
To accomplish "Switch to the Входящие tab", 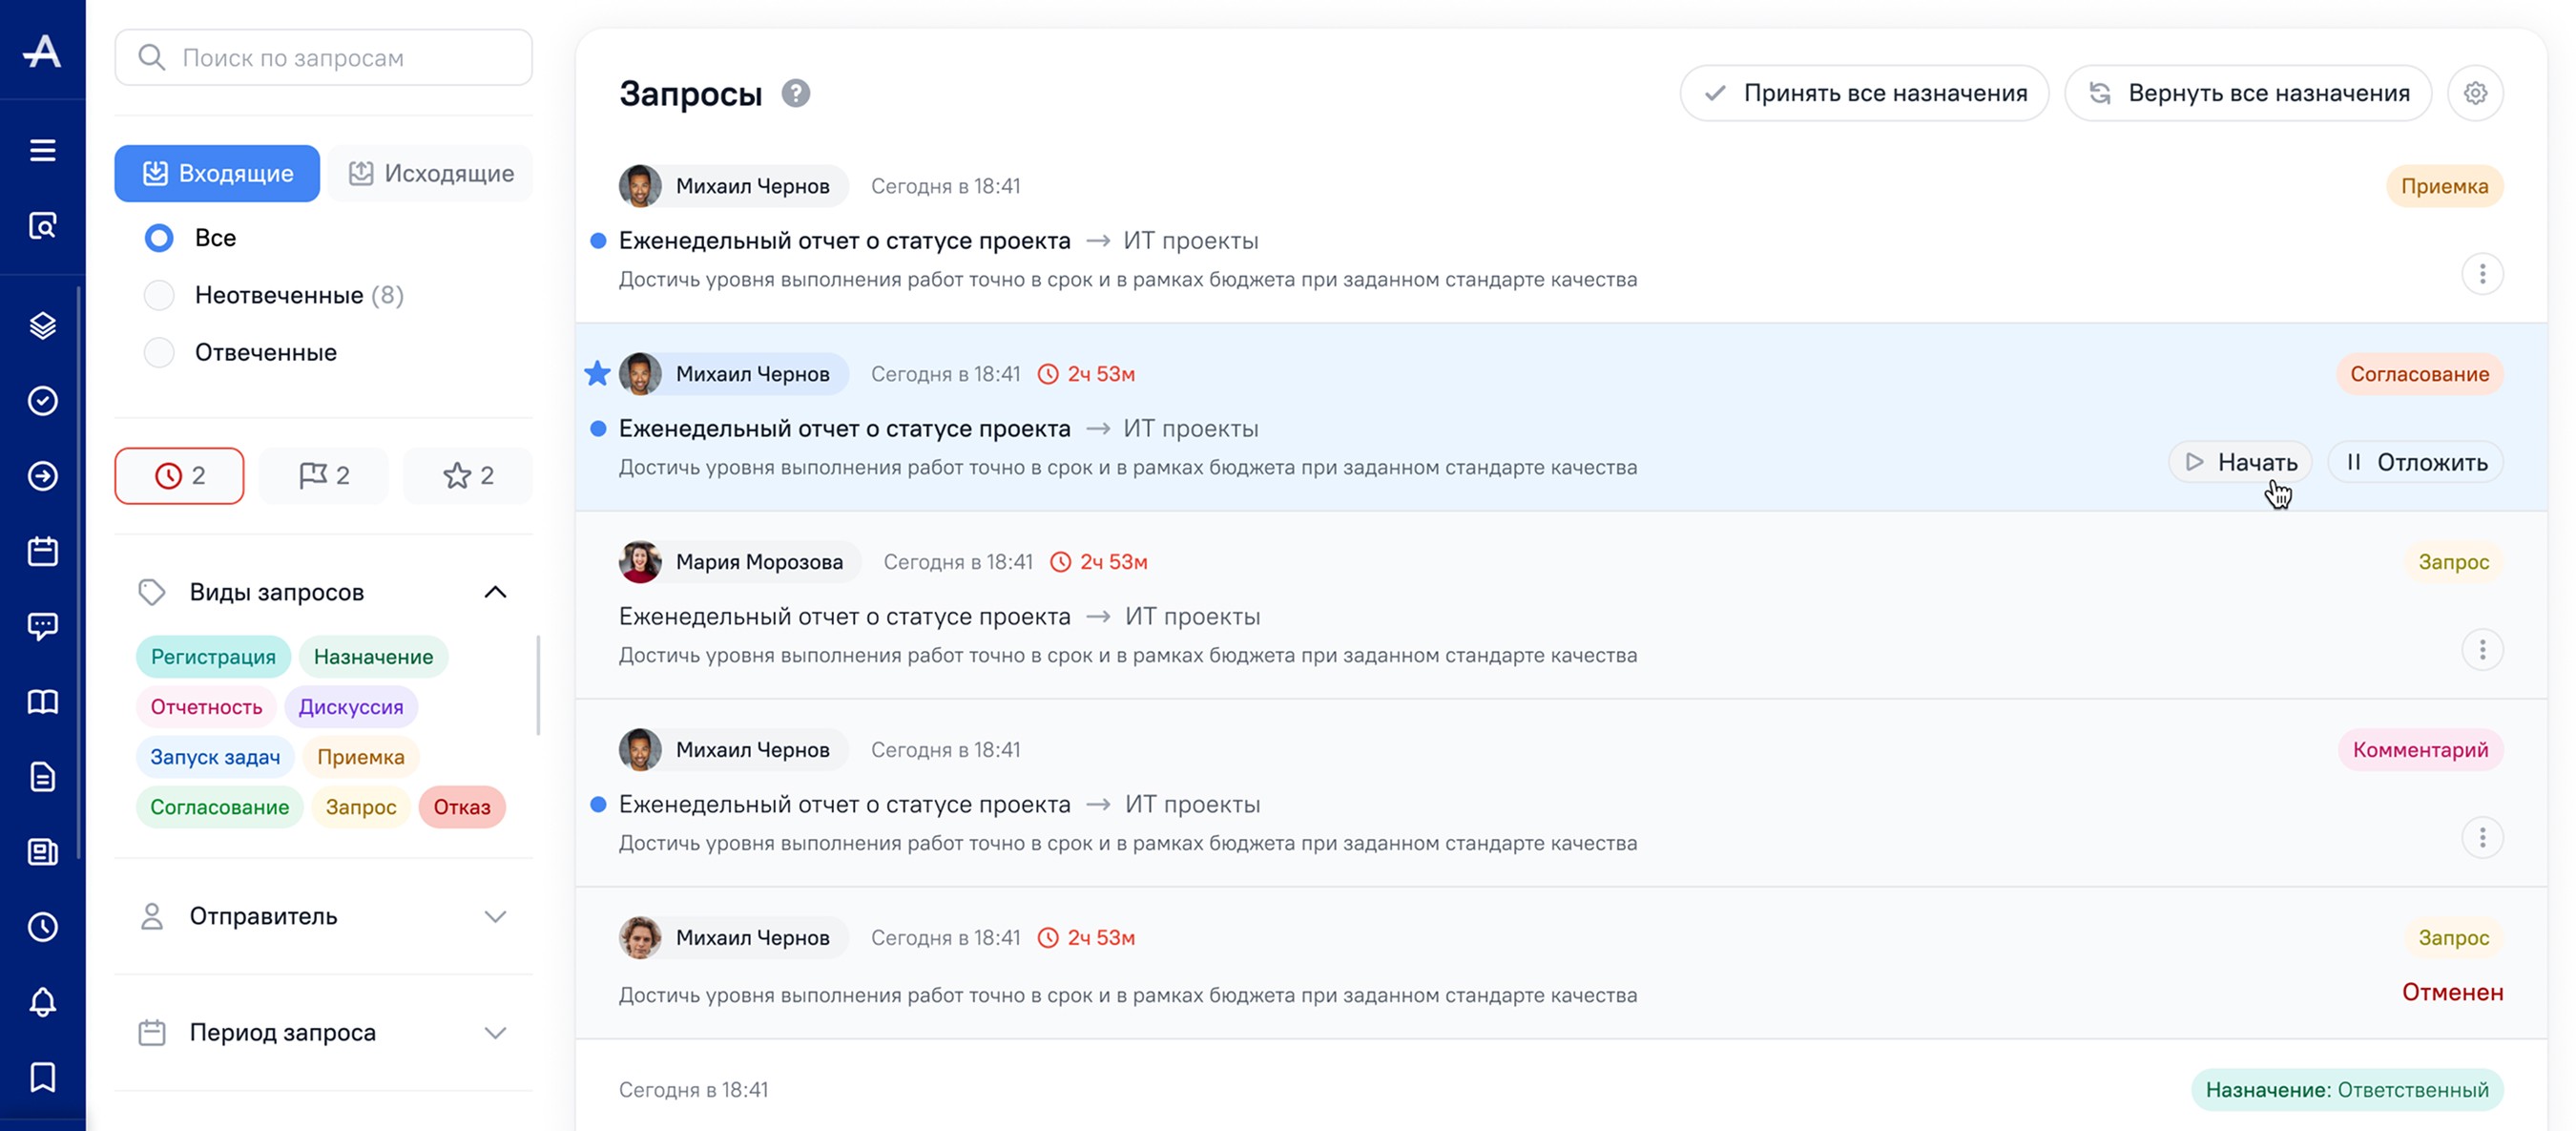I will 217,173.
